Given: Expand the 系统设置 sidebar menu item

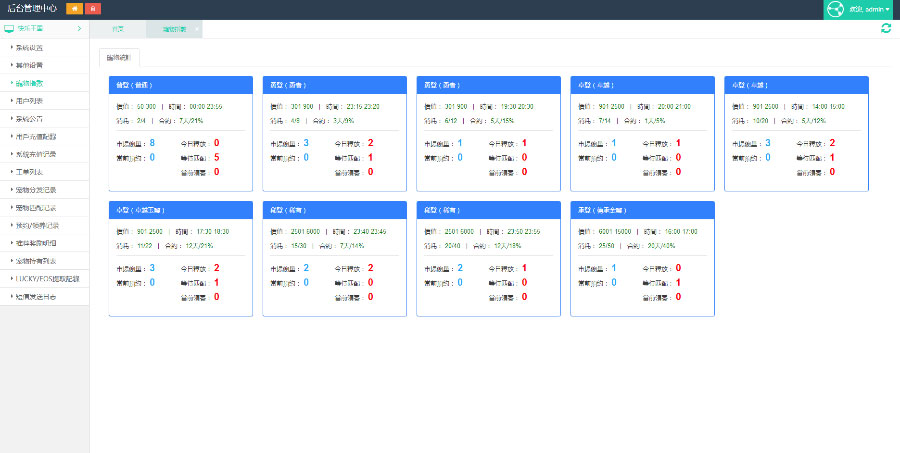Looking at the screenshot, I should pos(28,47).
